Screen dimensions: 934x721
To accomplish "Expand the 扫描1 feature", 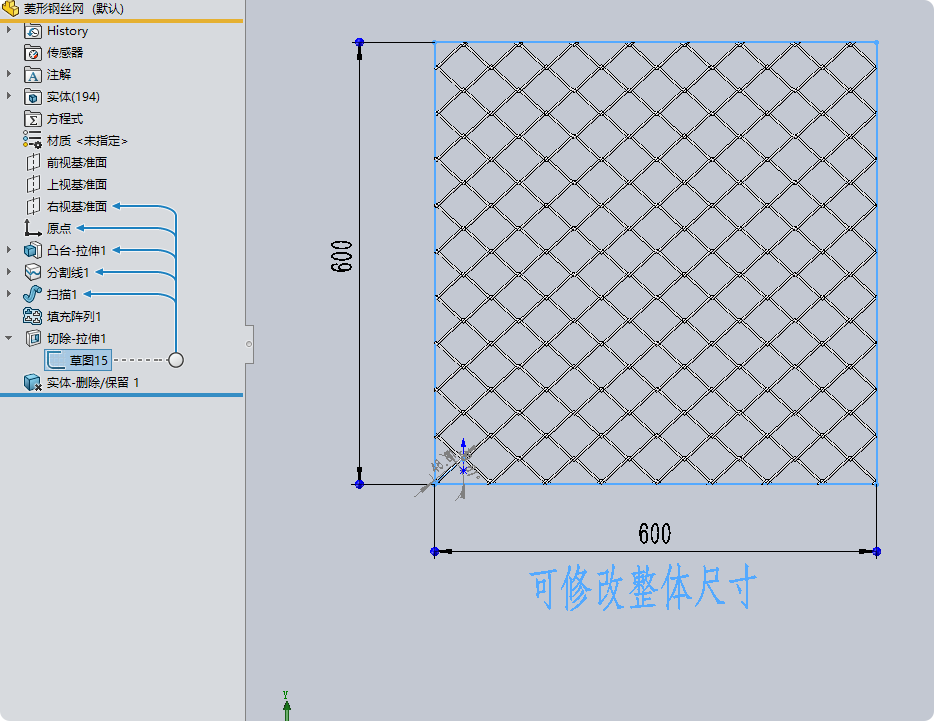I will 8,294.
